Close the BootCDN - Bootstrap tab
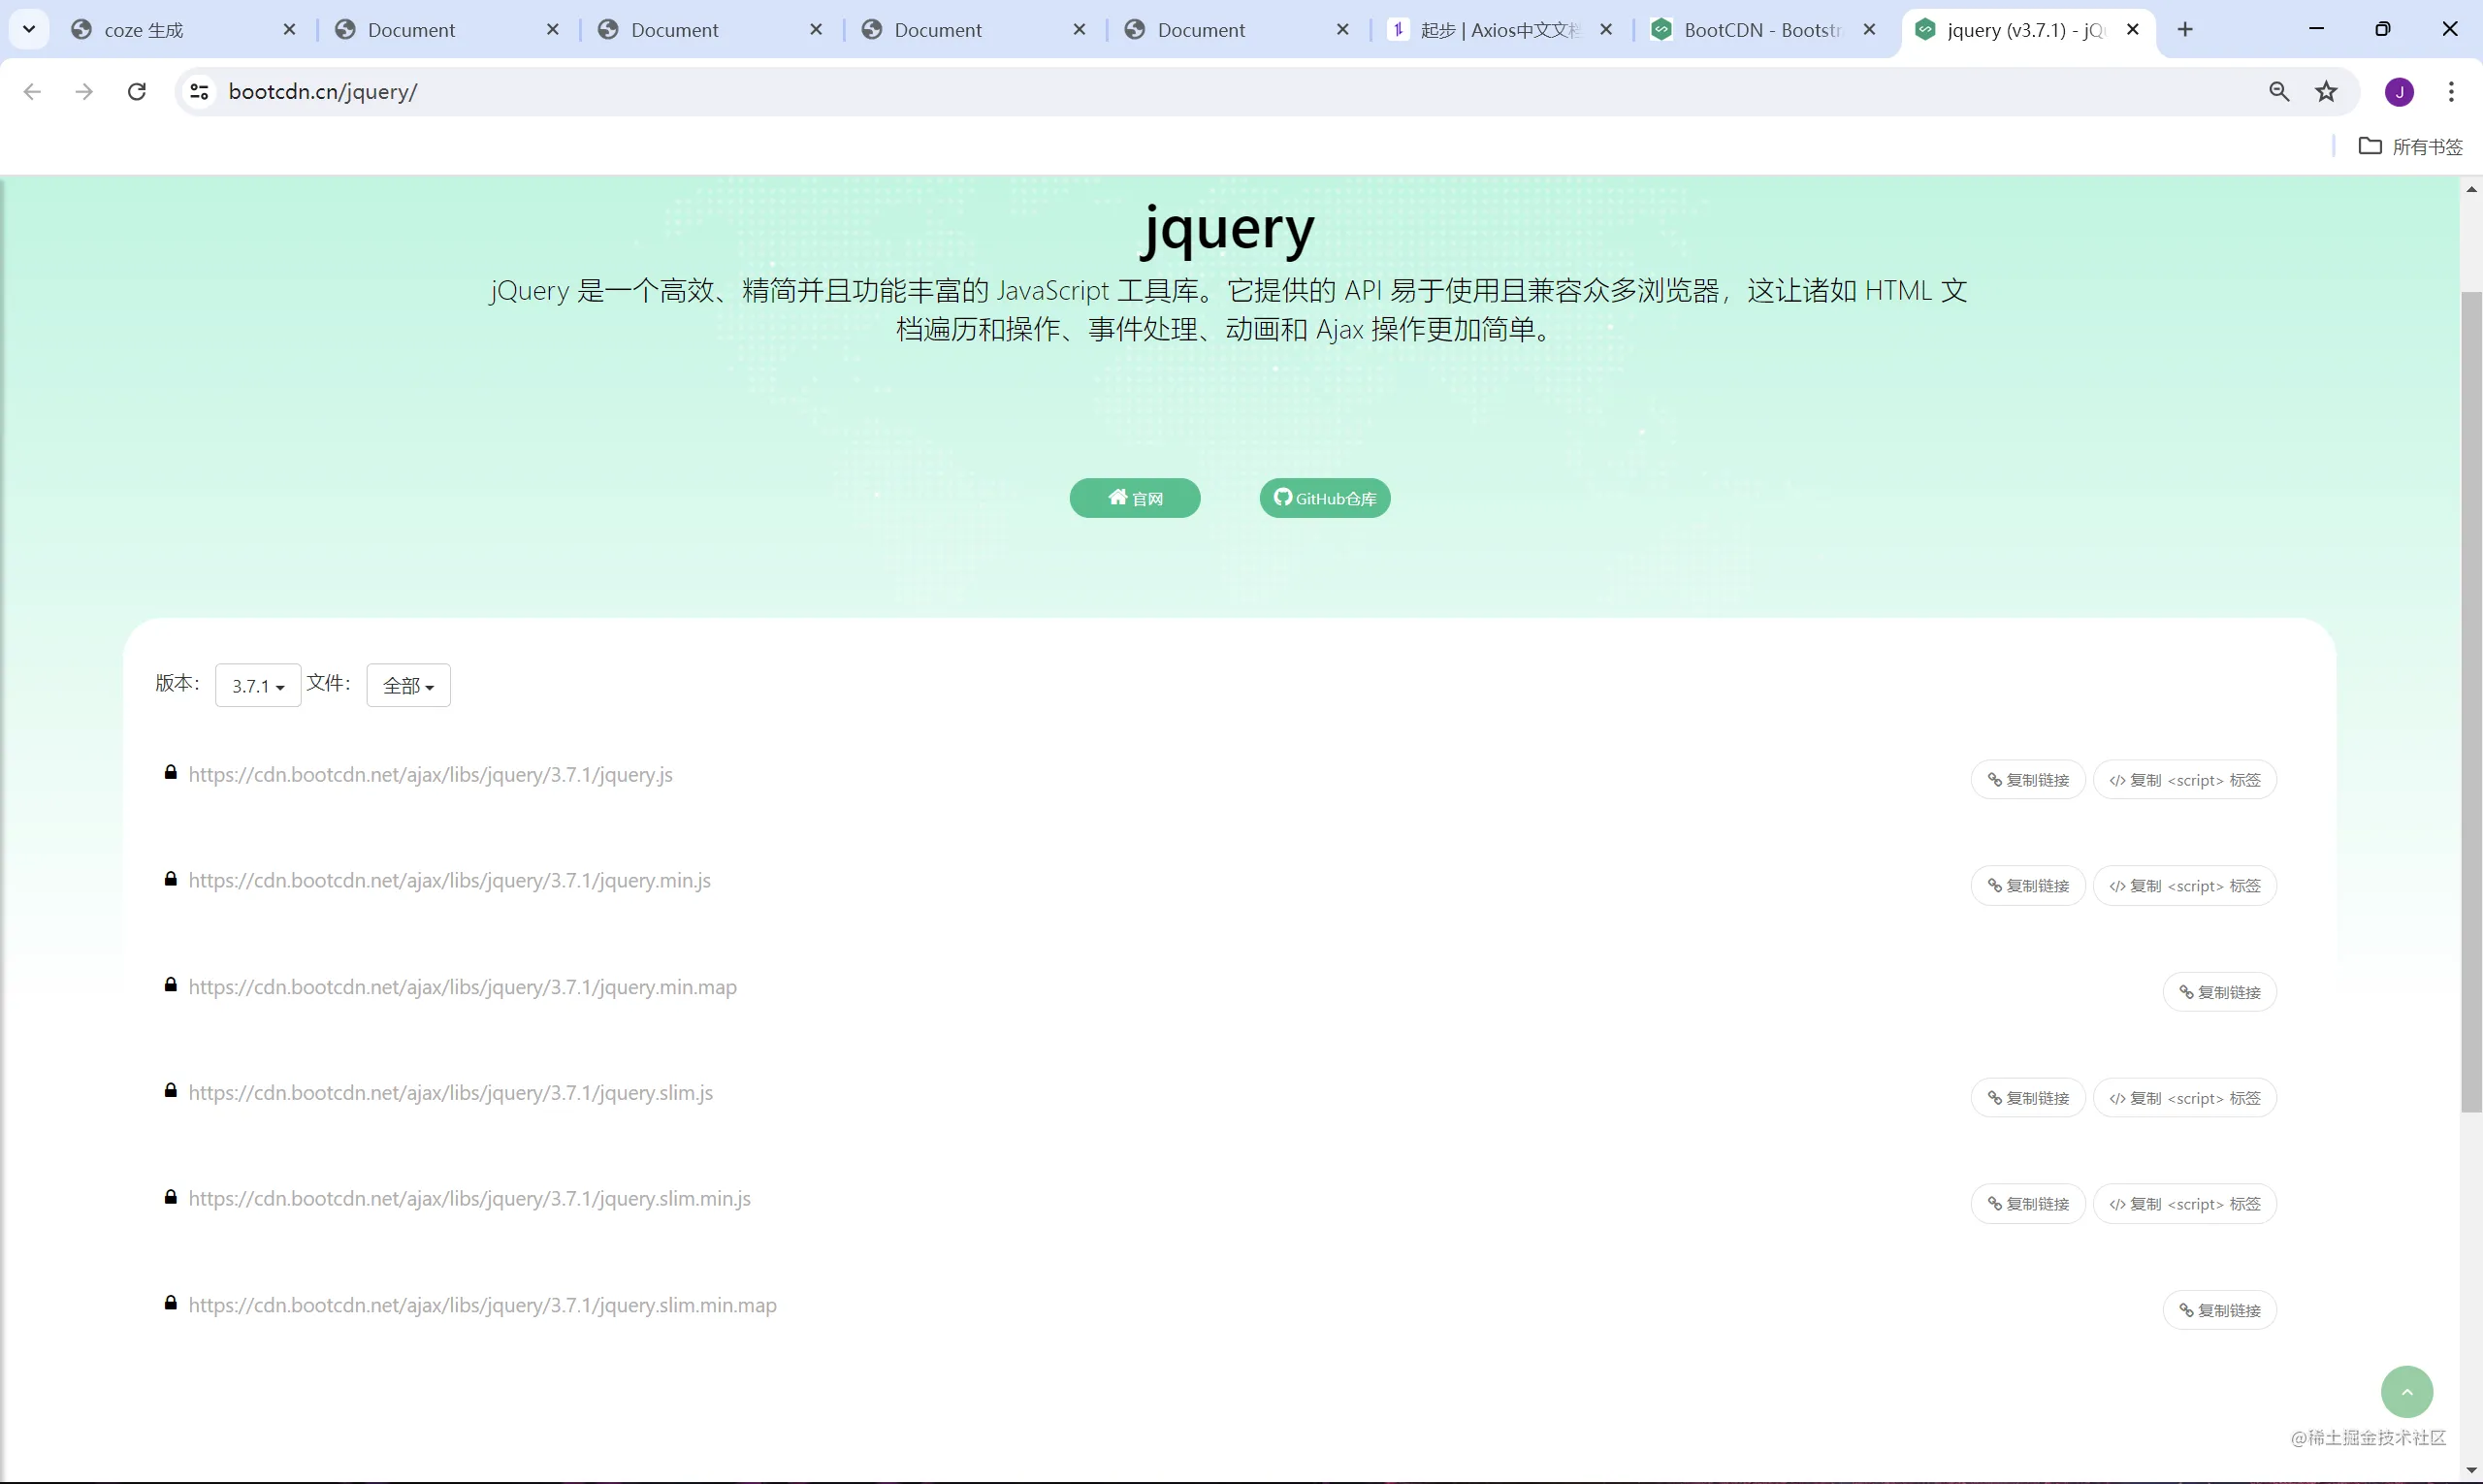This screenshot has height=1484, width=2483. pyautogui.click(x=1869, y=30)
